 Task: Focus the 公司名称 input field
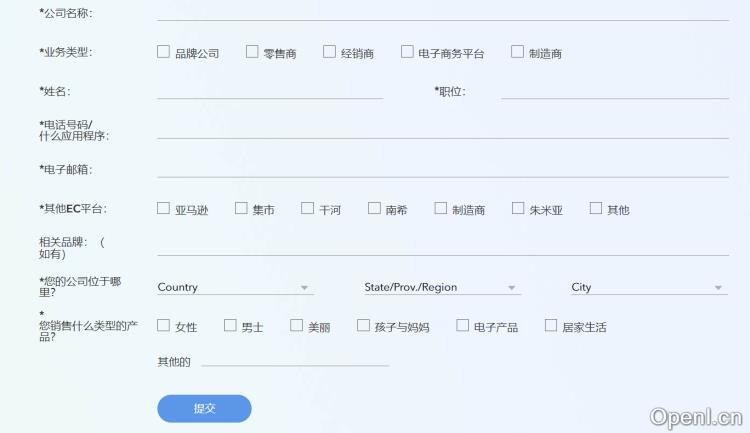click(442, 13)
